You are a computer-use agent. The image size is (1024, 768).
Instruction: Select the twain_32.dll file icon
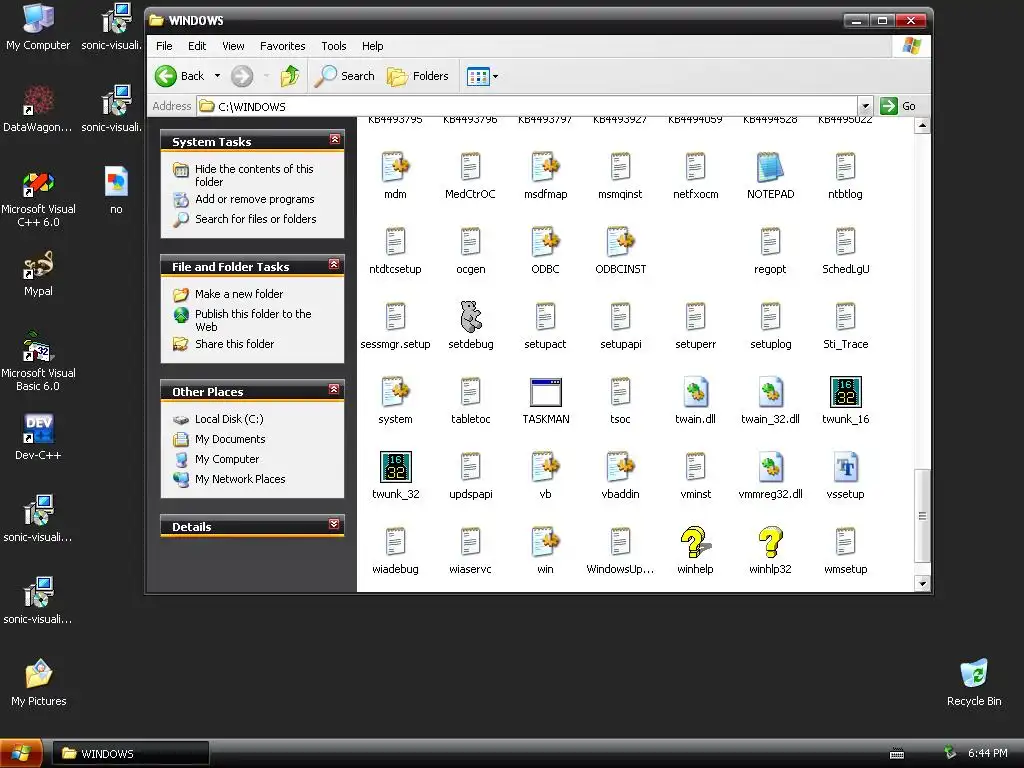770,392
